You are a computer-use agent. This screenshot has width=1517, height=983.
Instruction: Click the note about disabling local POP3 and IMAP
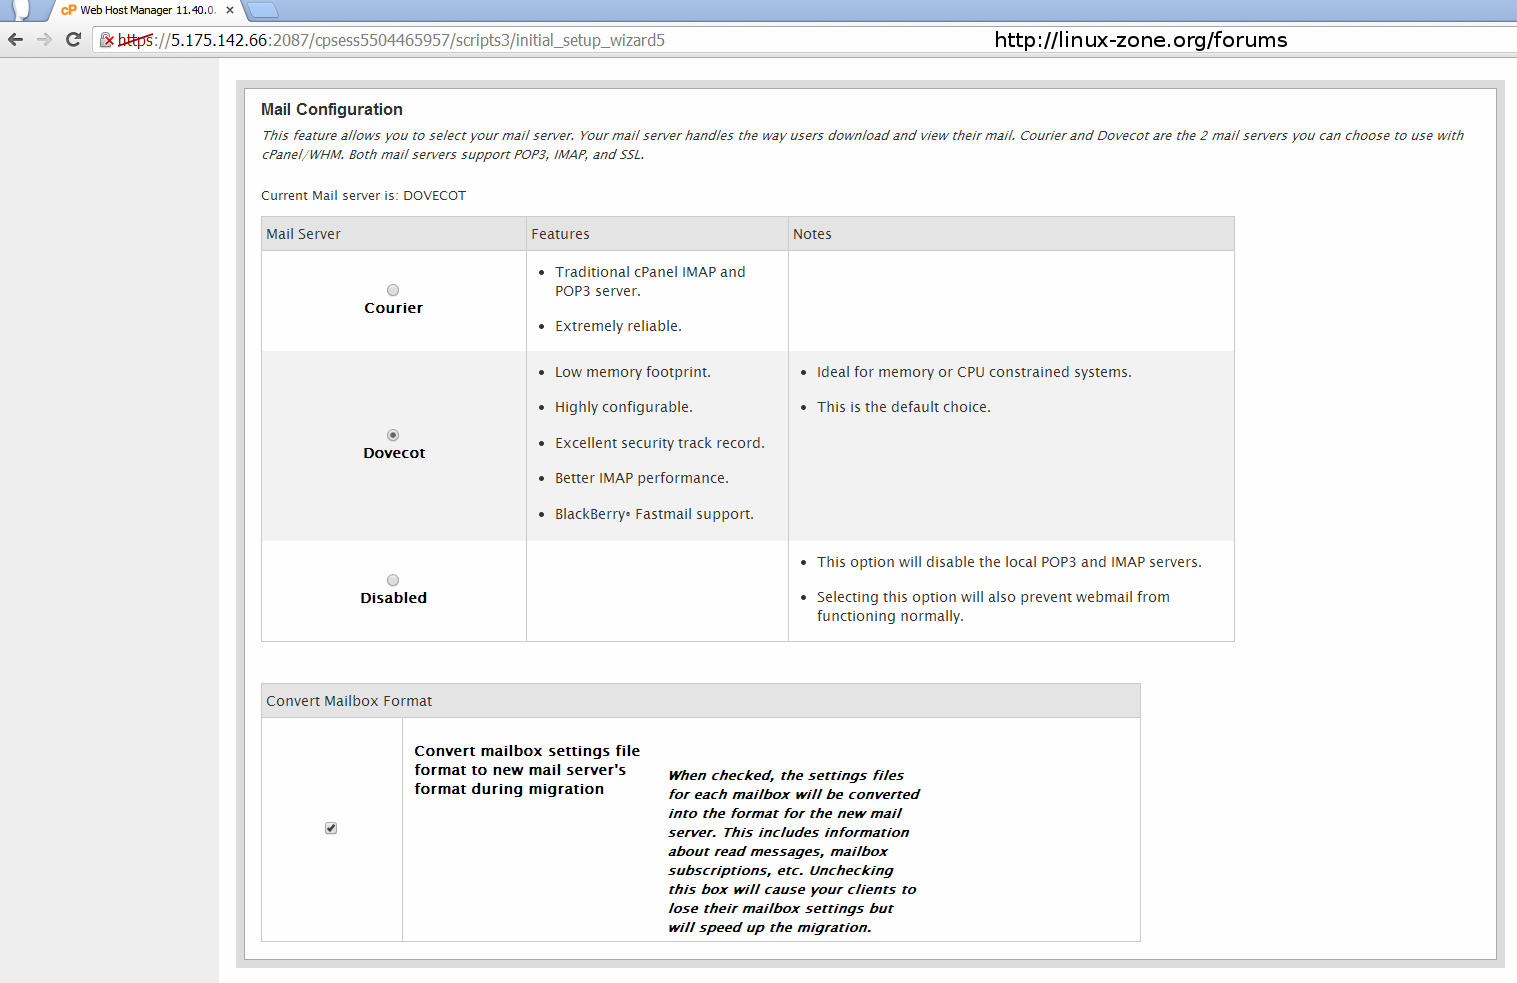pos(1009,562)
